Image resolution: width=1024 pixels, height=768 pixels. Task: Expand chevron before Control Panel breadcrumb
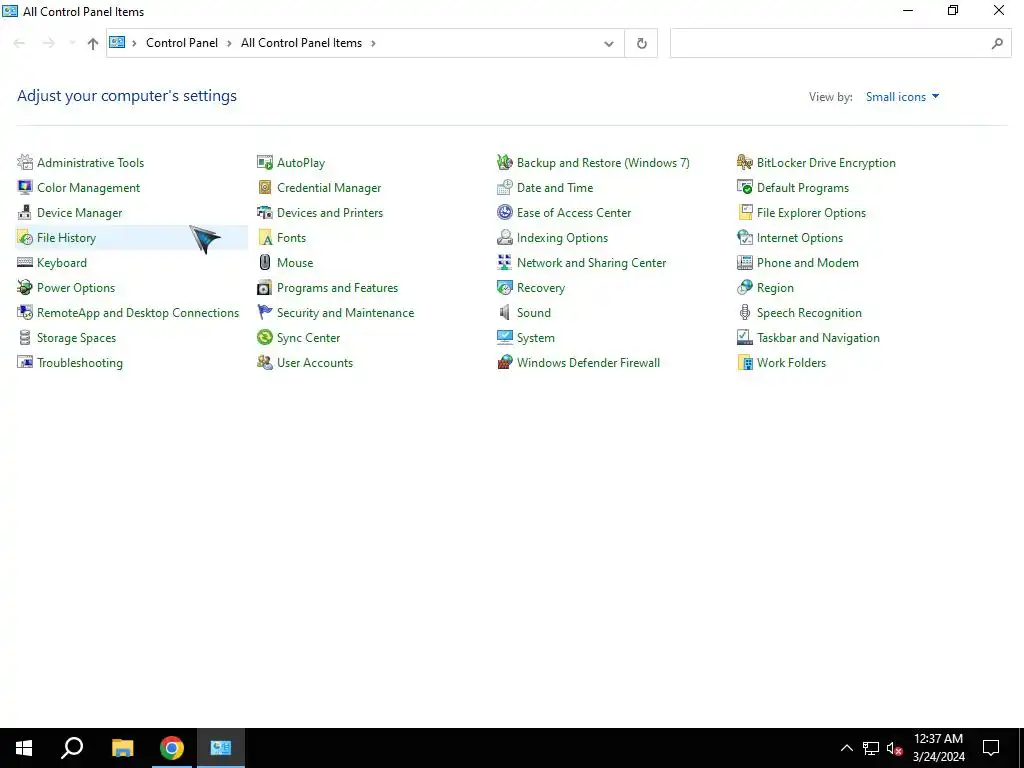coord(134,43)
